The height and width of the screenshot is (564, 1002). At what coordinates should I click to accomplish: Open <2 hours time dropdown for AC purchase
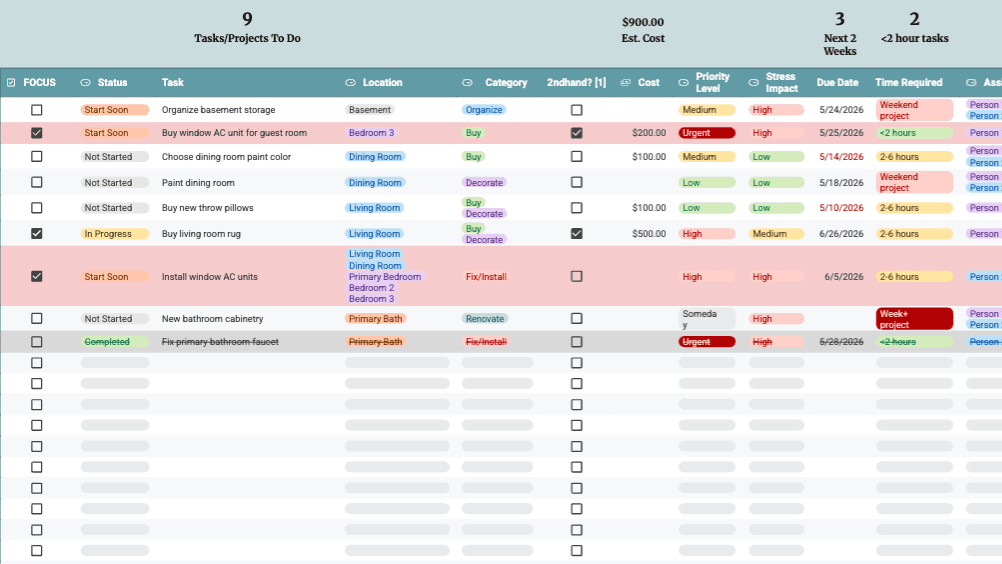pos(914,133)
